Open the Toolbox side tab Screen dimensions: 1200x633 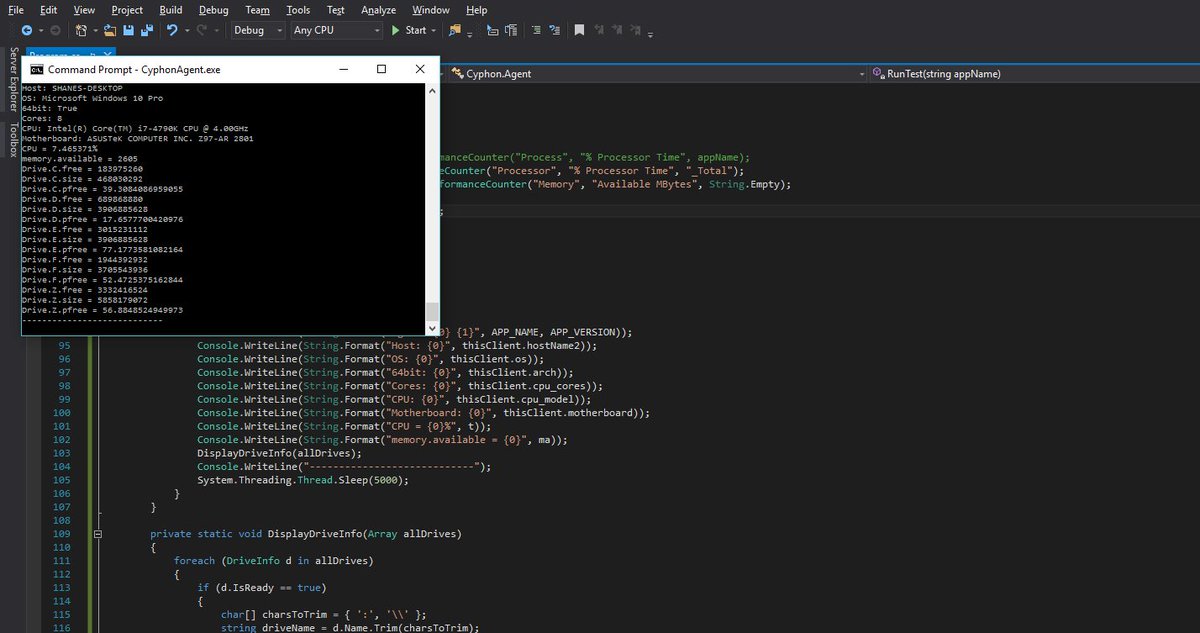[x=14, y=140]
